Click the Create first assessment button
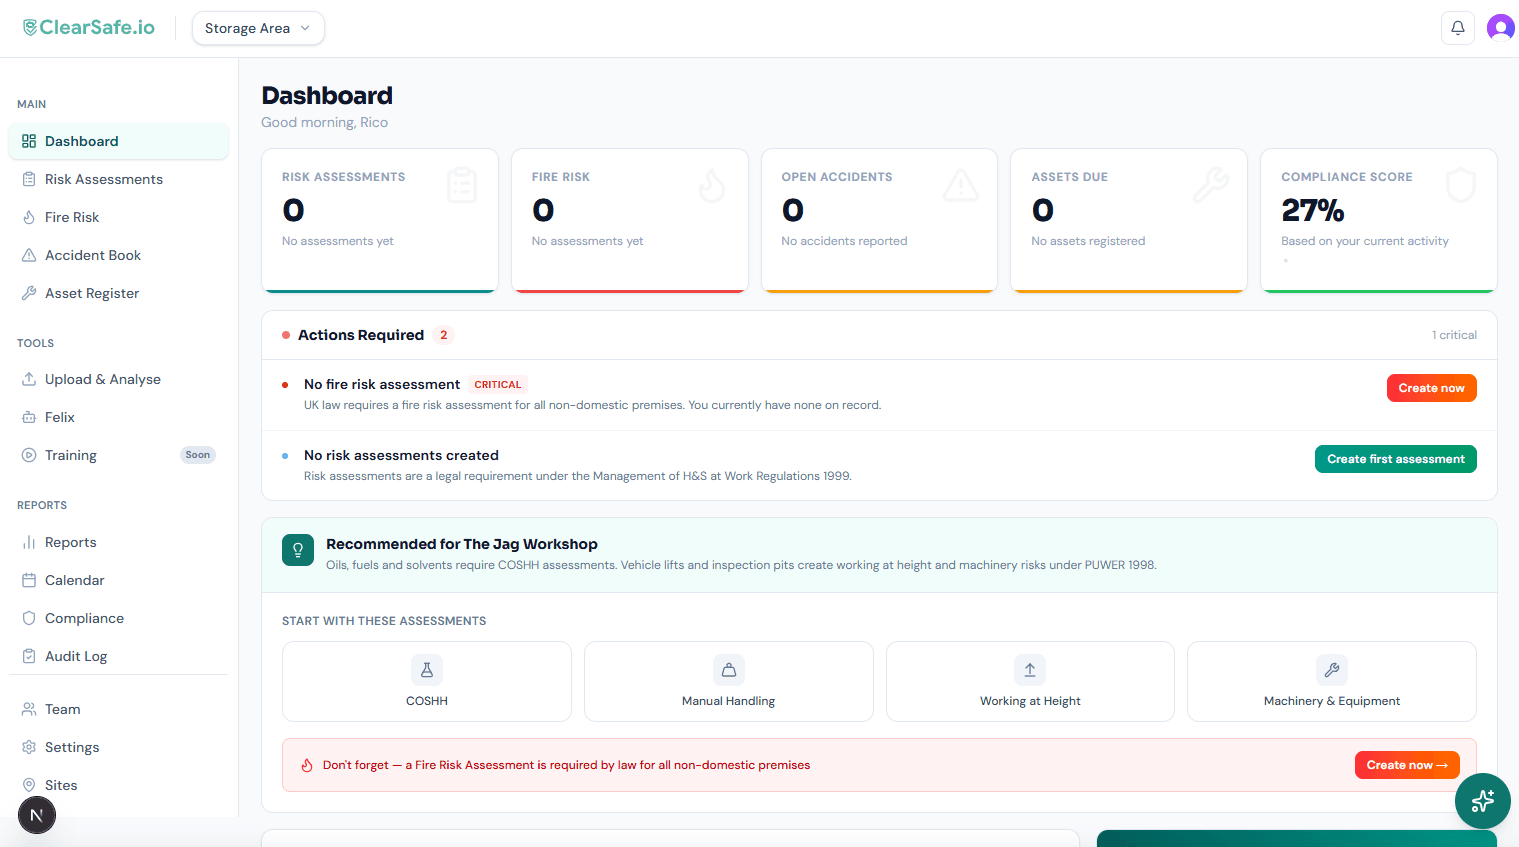 (x=1395, y=459)
